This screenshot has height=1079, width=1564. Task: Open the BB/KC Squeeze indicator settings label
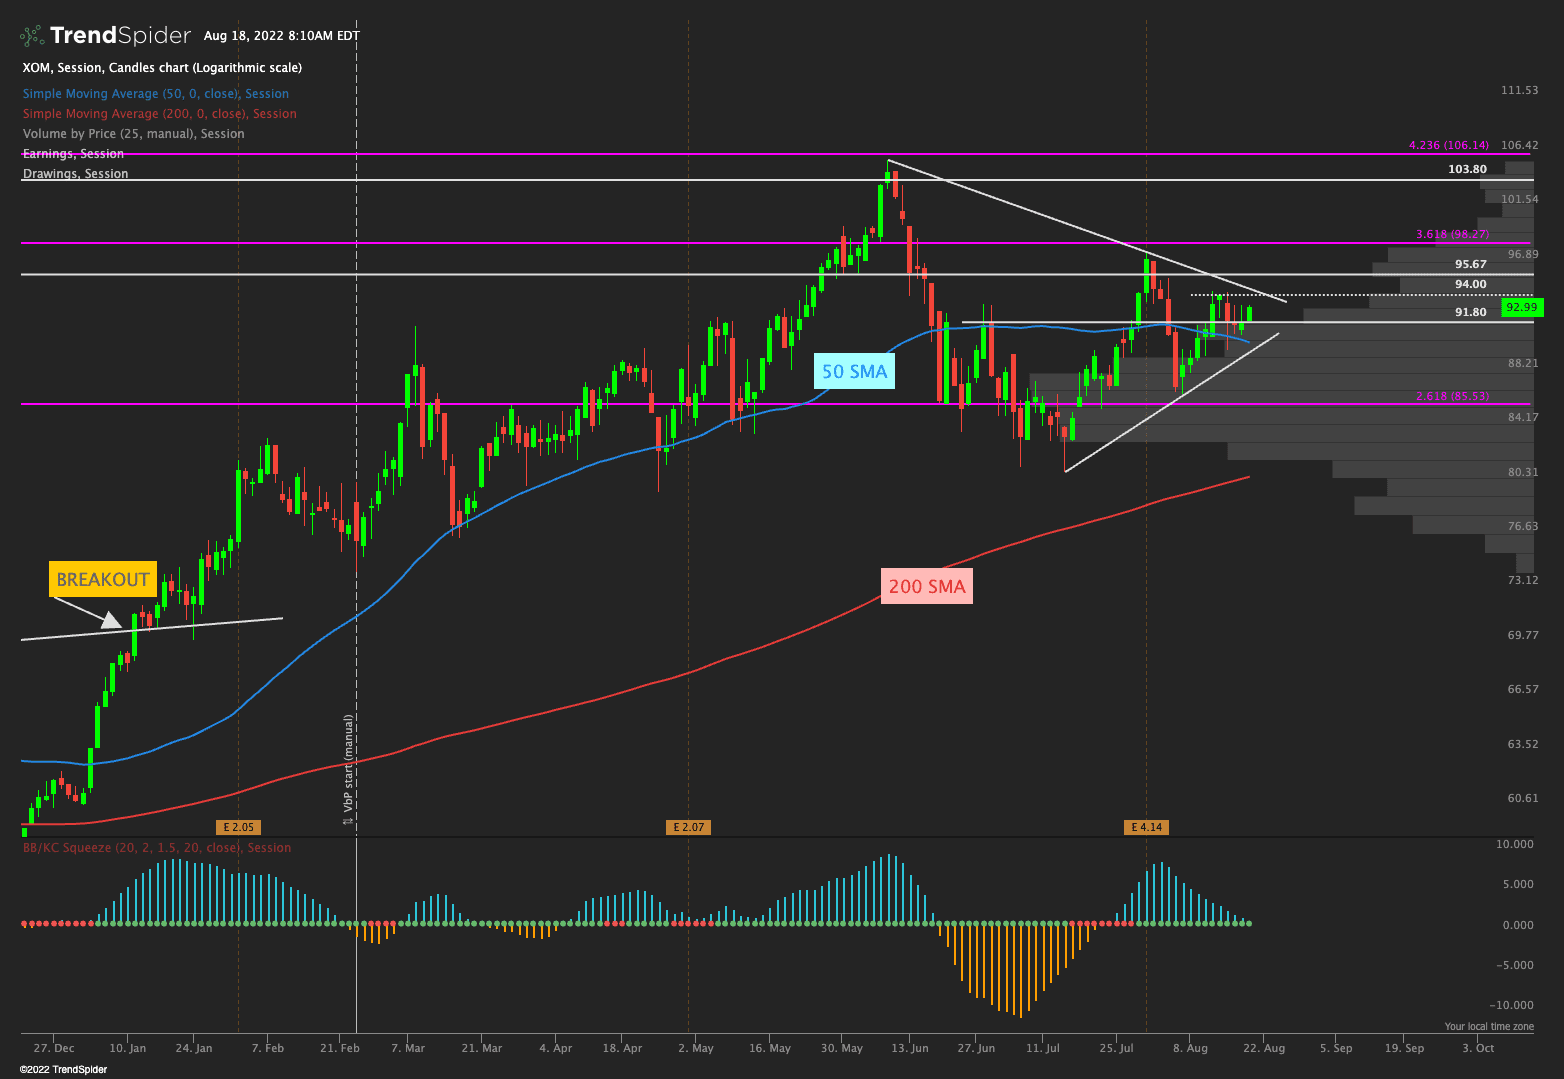click(157, 848)
